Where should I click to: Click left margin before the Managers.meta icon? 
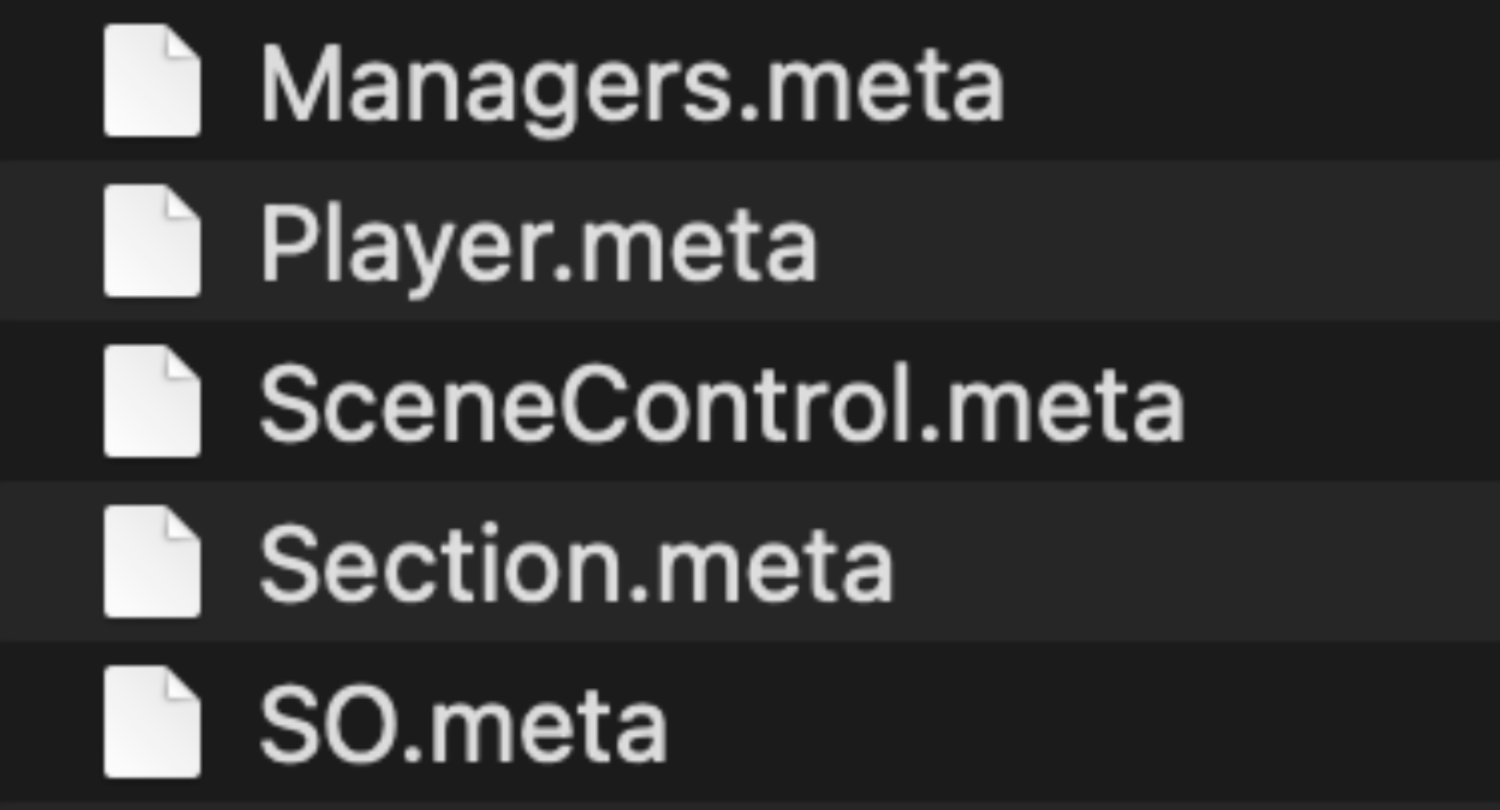[50, 81]
